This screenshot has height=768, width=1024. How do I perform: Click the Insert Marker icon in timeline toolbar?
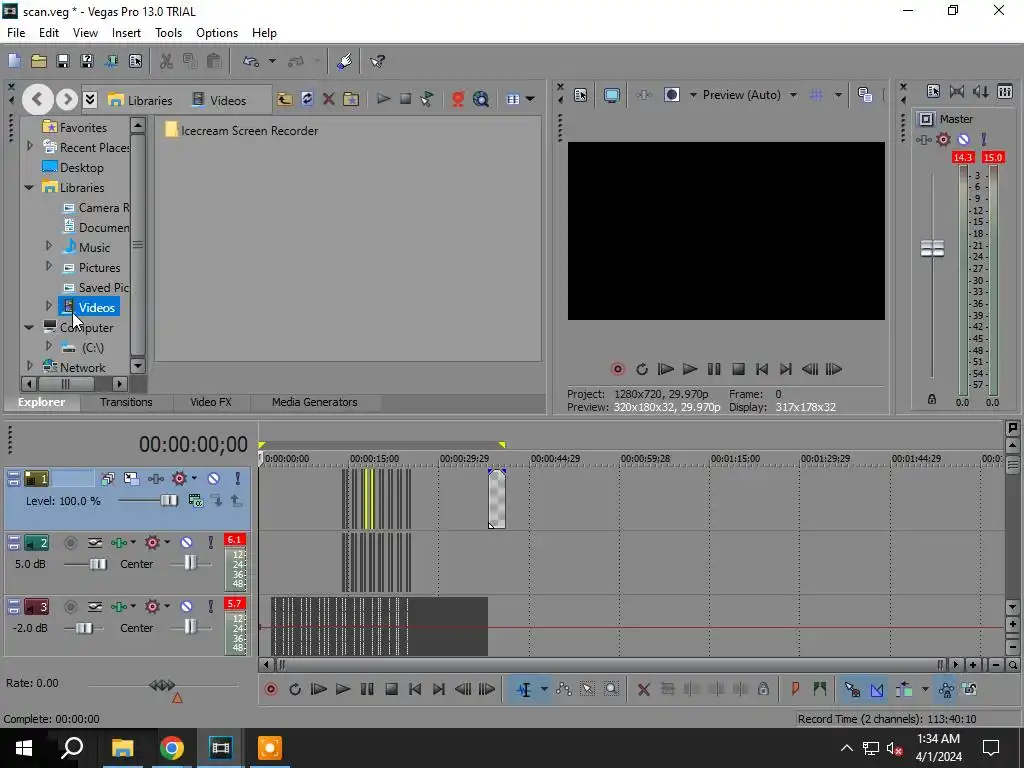795,689
